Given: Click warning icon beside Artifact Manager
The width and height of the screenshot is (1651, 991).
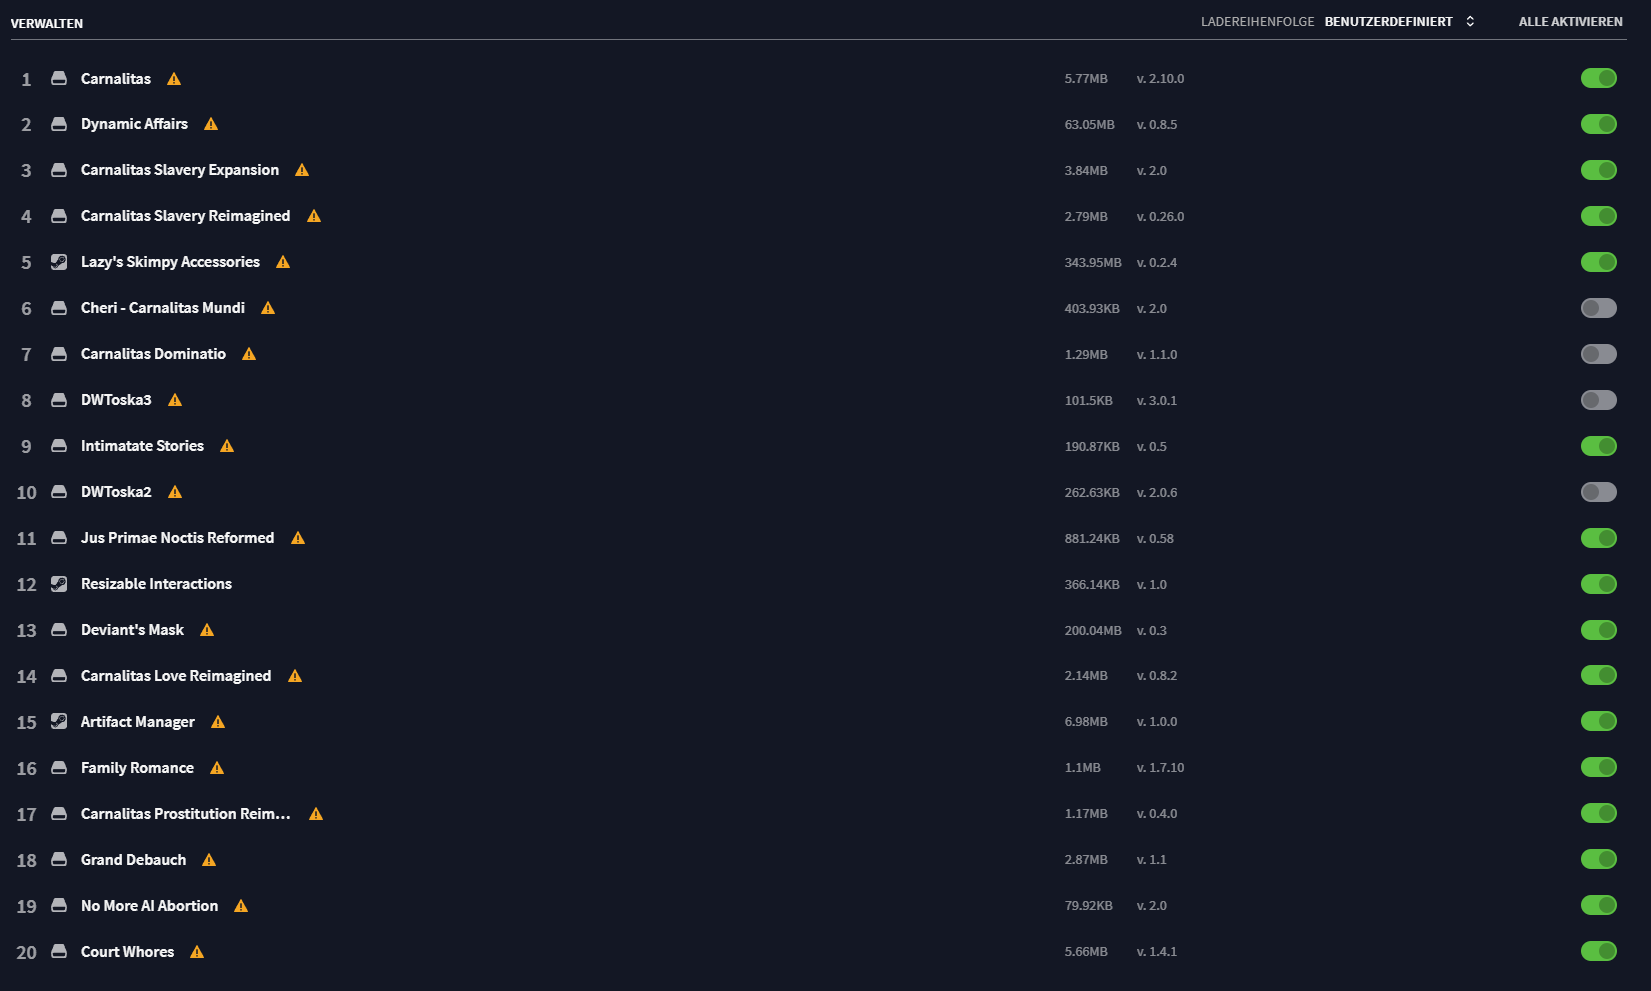Looking at the screenshot, I should tap(218, 722).
